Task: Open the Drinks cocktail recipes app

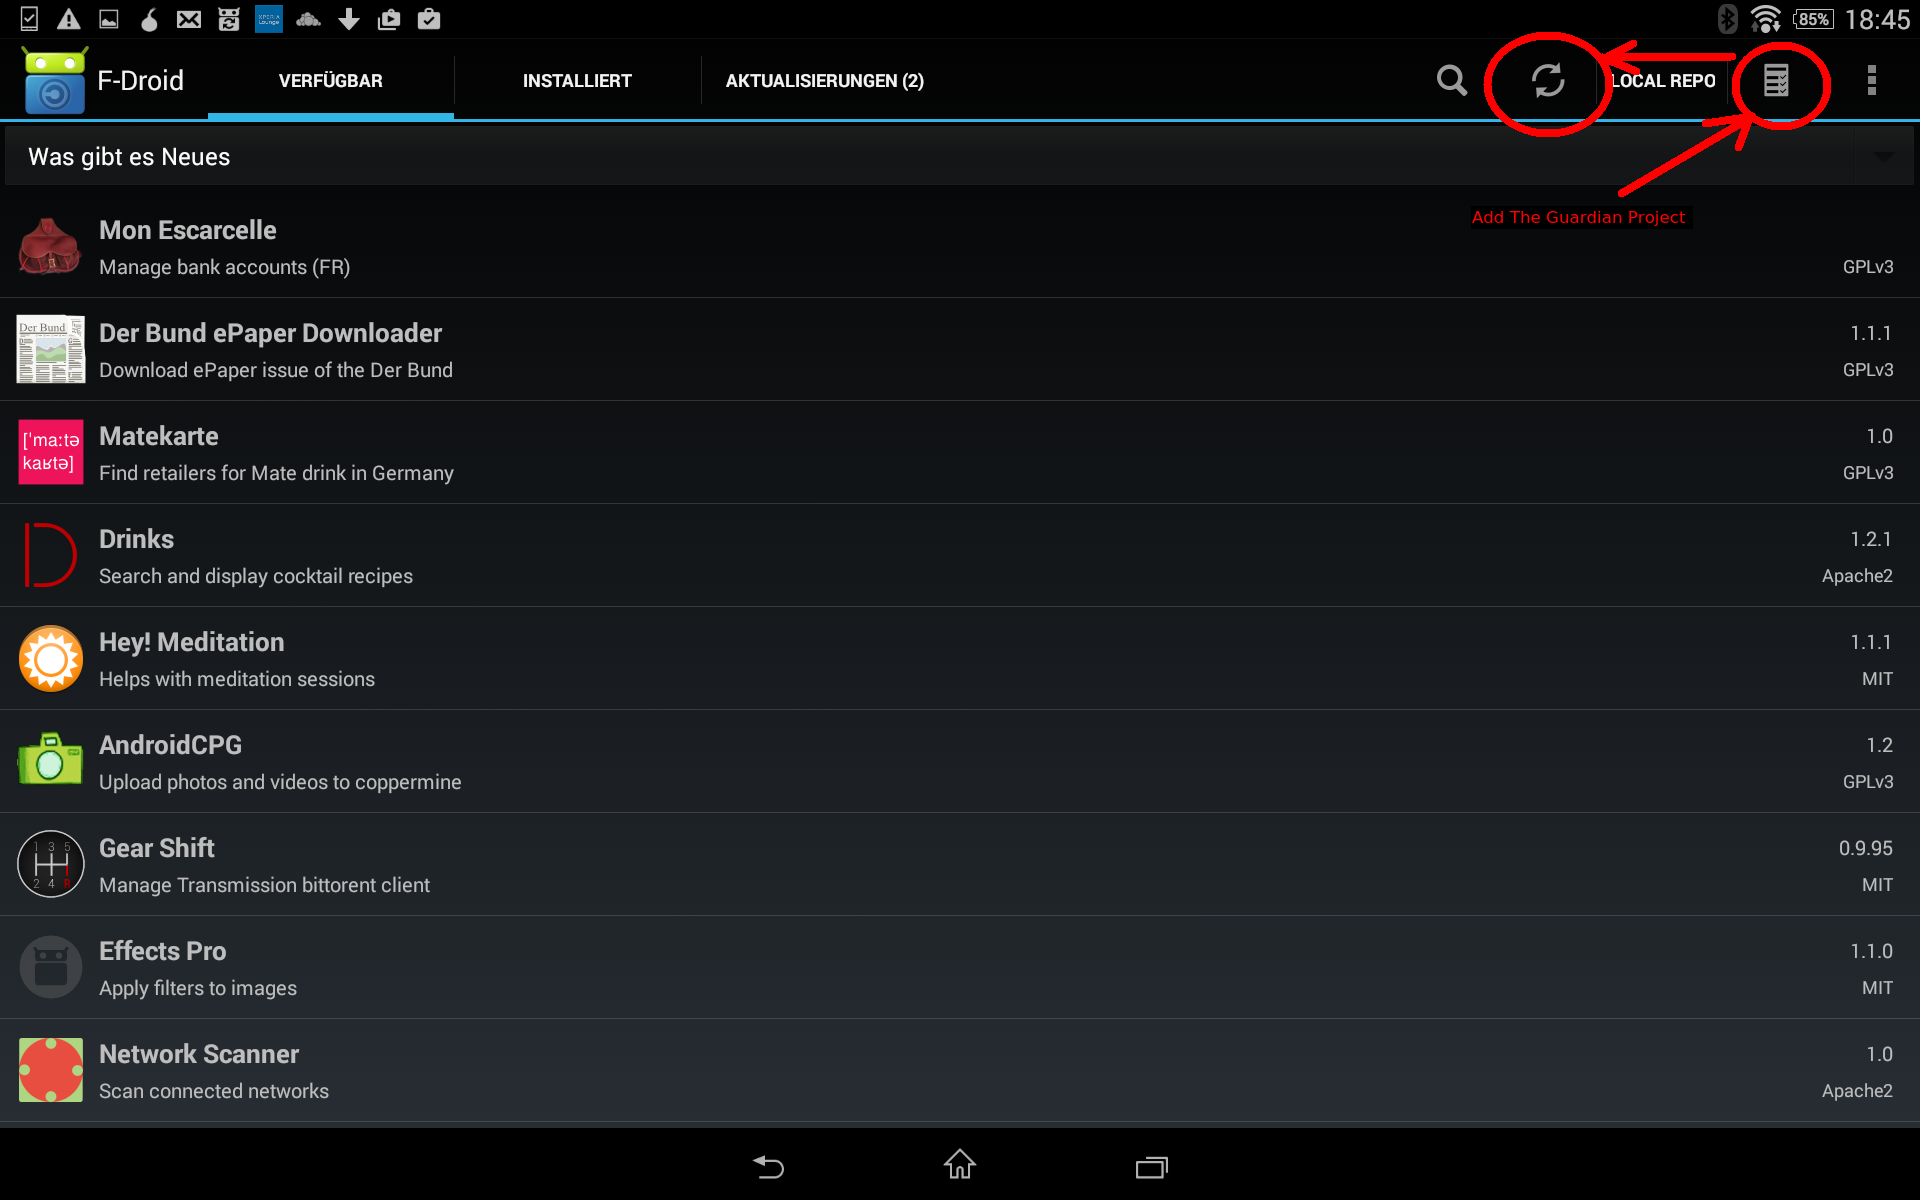Action: tap(959, 556)
